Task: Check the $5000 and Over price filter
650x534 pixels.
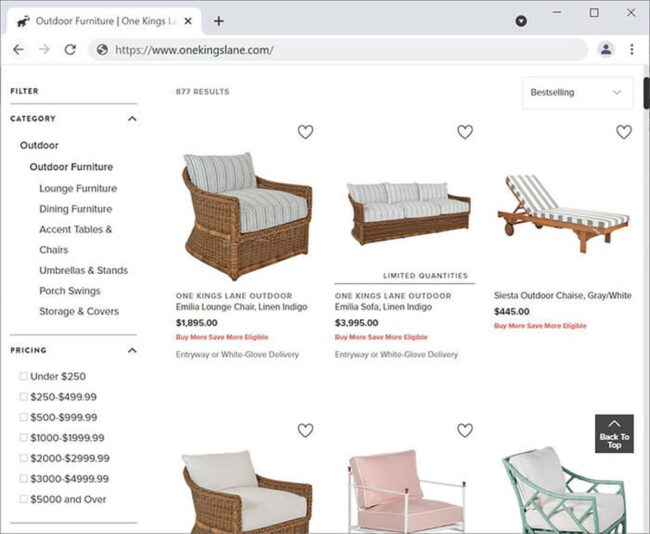Action: pyautogui.click(x=24, y=499)
